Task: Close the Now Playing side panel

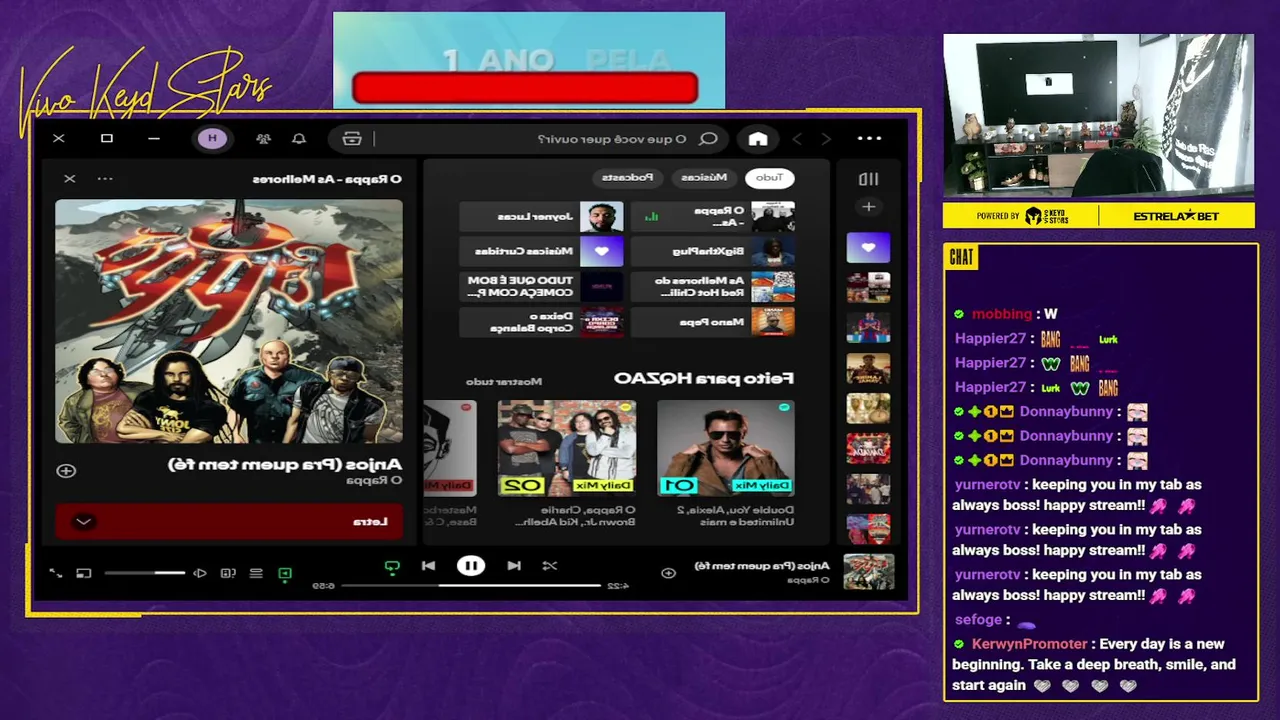Action: pos(69,179)
